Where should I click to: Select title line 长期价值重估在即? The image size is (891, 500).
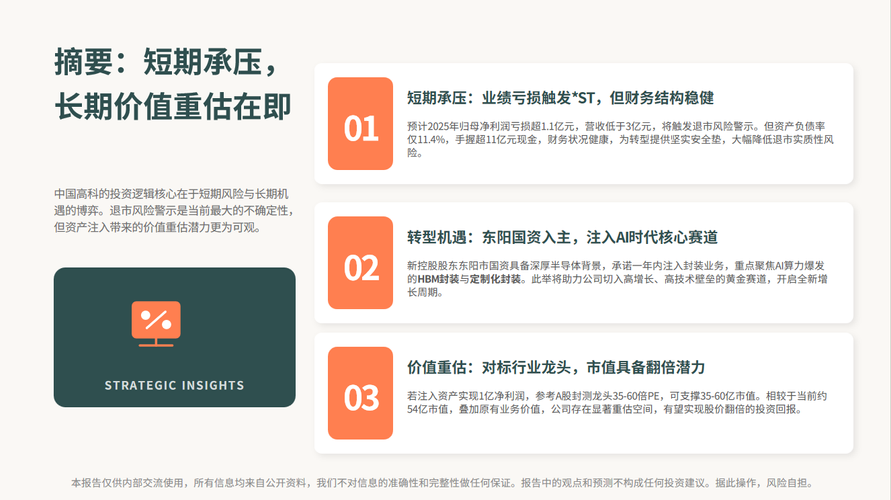[173, 106]
